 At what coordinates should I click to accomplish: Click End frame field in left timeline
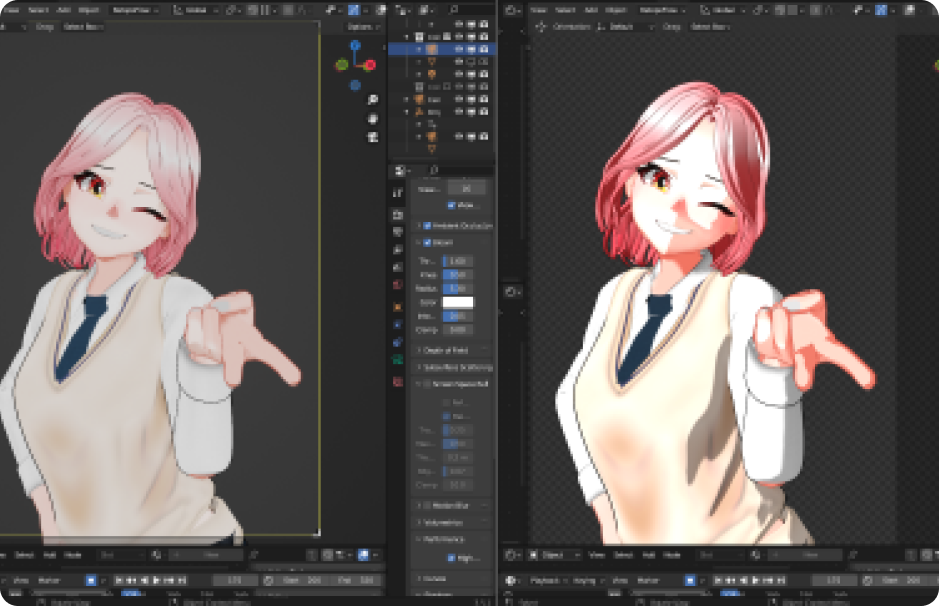[357, 580]
